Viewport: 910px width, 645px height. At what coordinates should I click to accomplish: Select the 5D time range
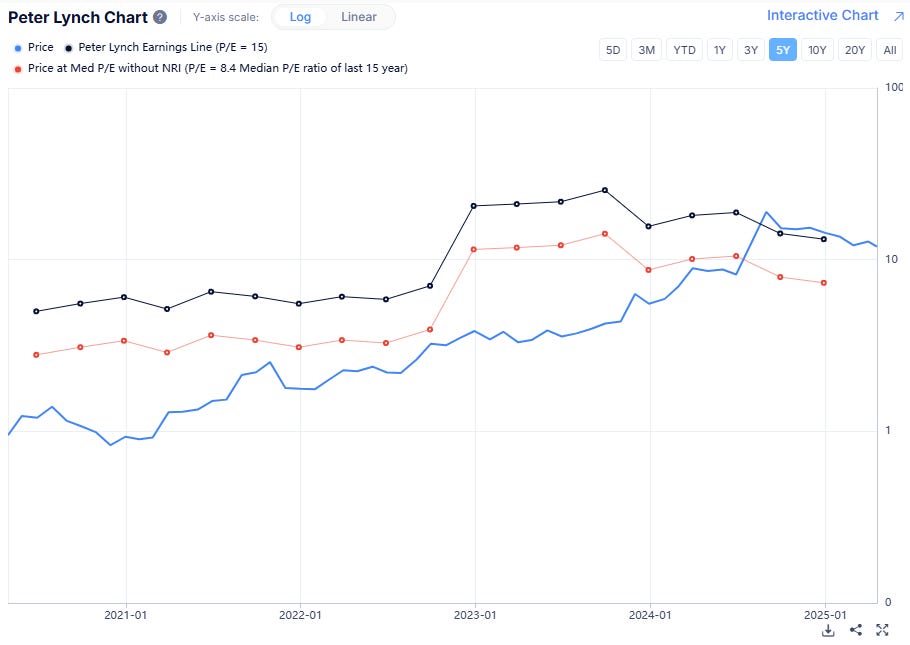613,50
